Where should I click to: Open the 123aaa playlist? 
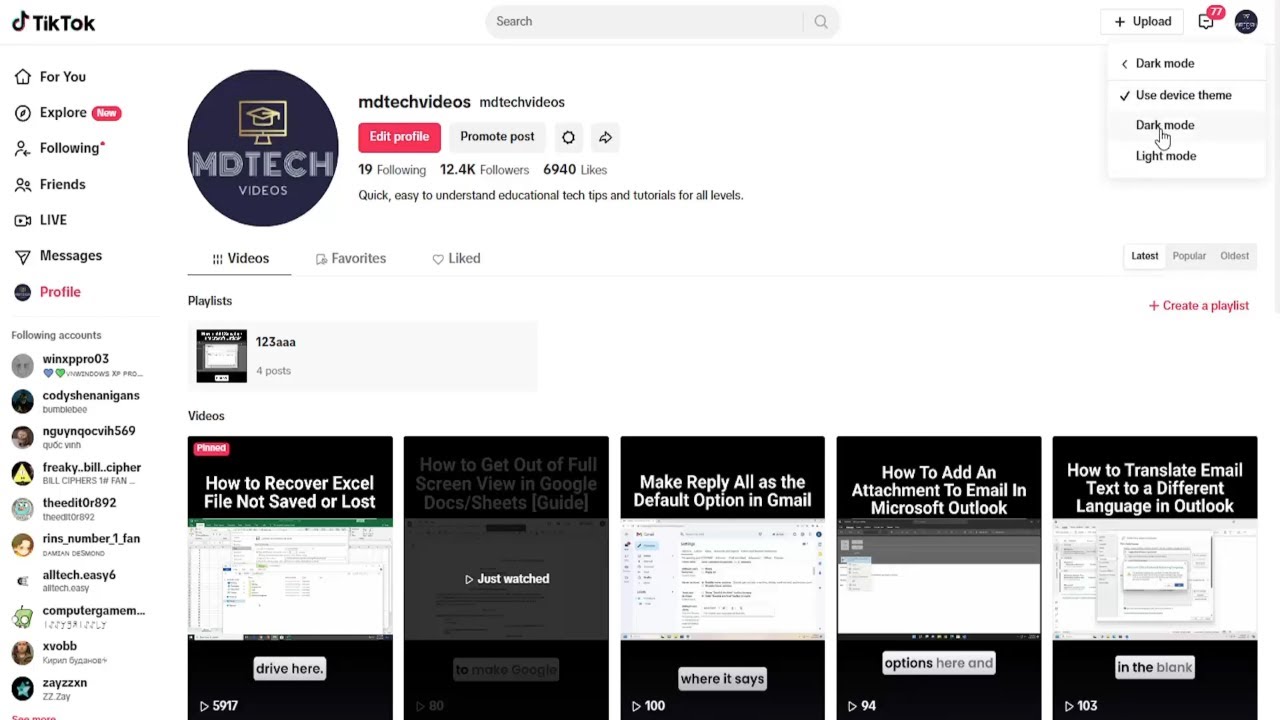point(362,356)
